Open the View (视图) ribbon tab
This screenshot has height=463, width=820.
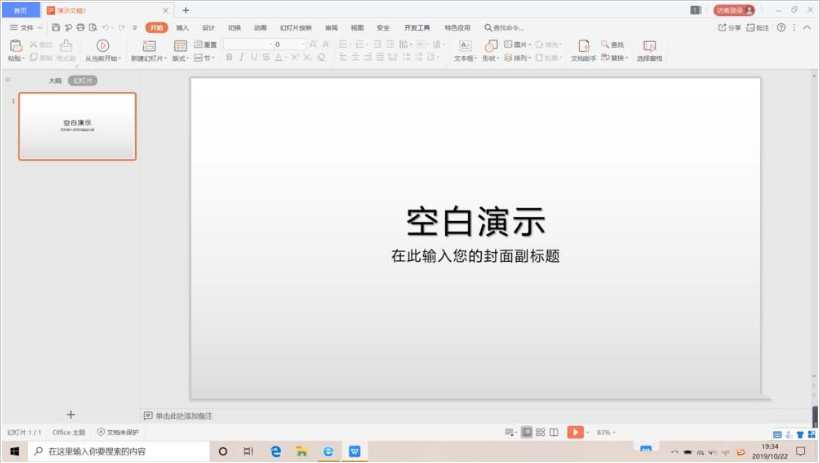[x=357, y=28]
